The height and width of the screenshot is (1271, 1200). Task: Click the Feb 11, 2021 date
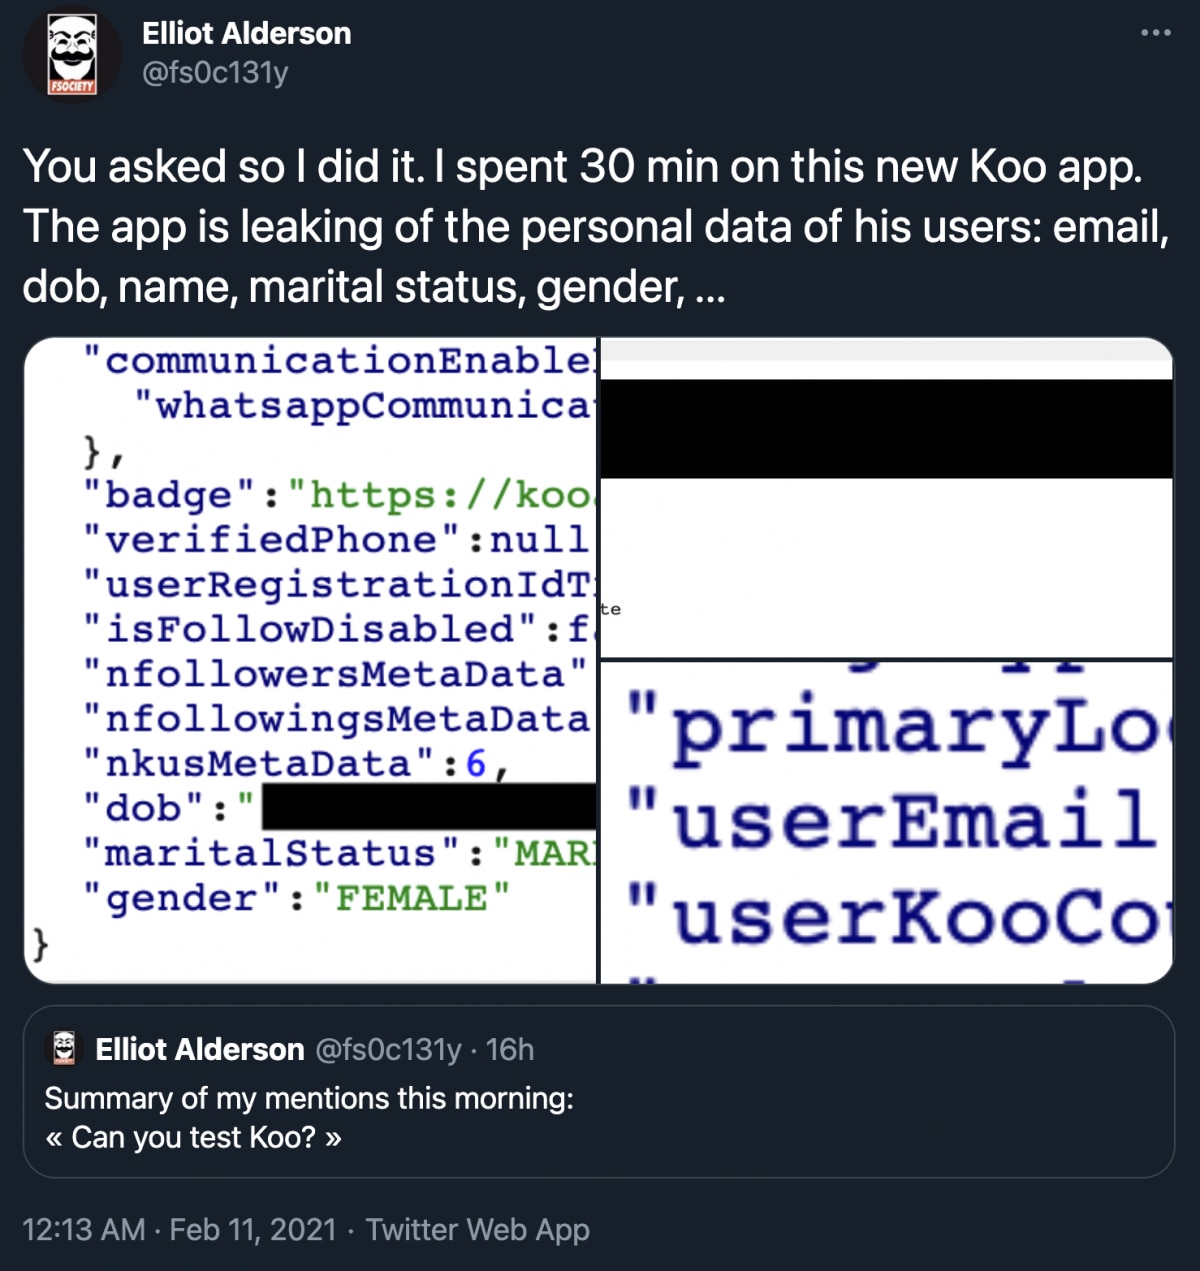click(253, 1229)
